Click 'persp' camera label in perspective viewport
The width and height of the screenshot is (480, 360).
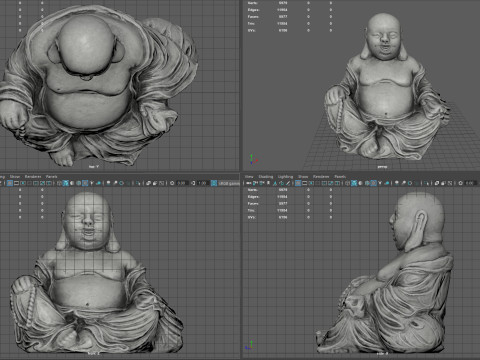coord(382,166)
